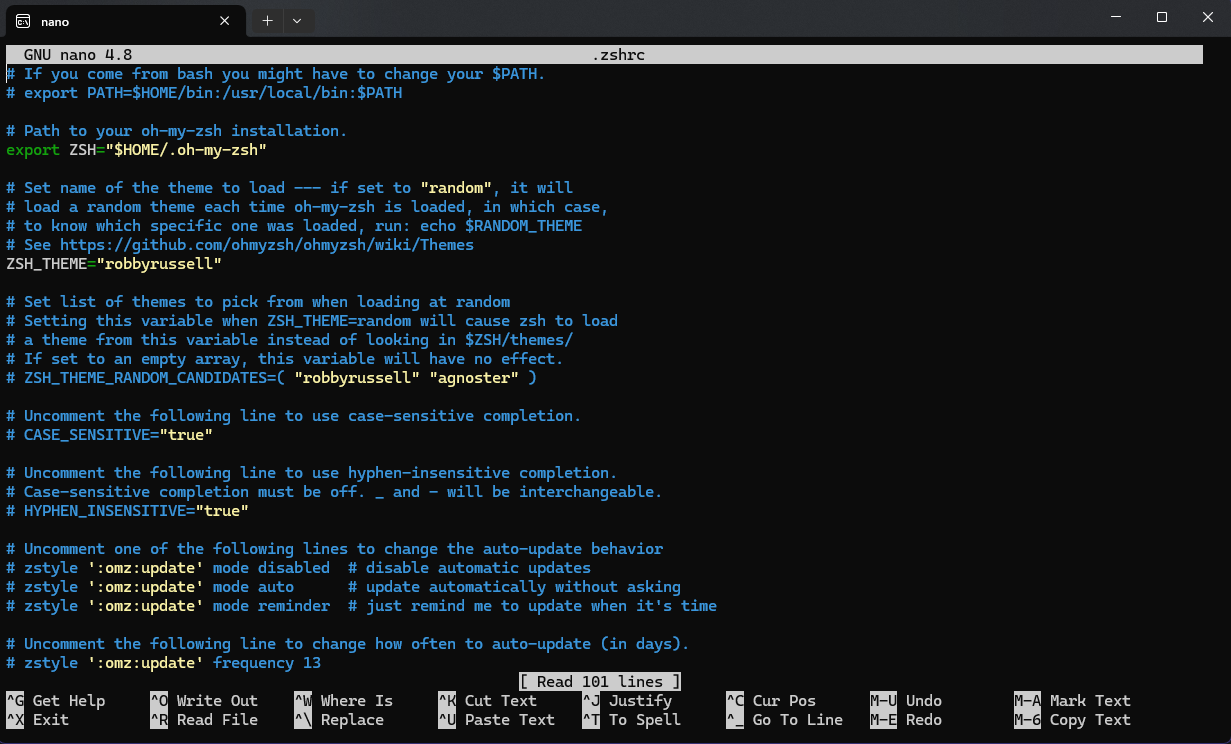Click 'Set list of themes to pick' comment

(258, 302)
